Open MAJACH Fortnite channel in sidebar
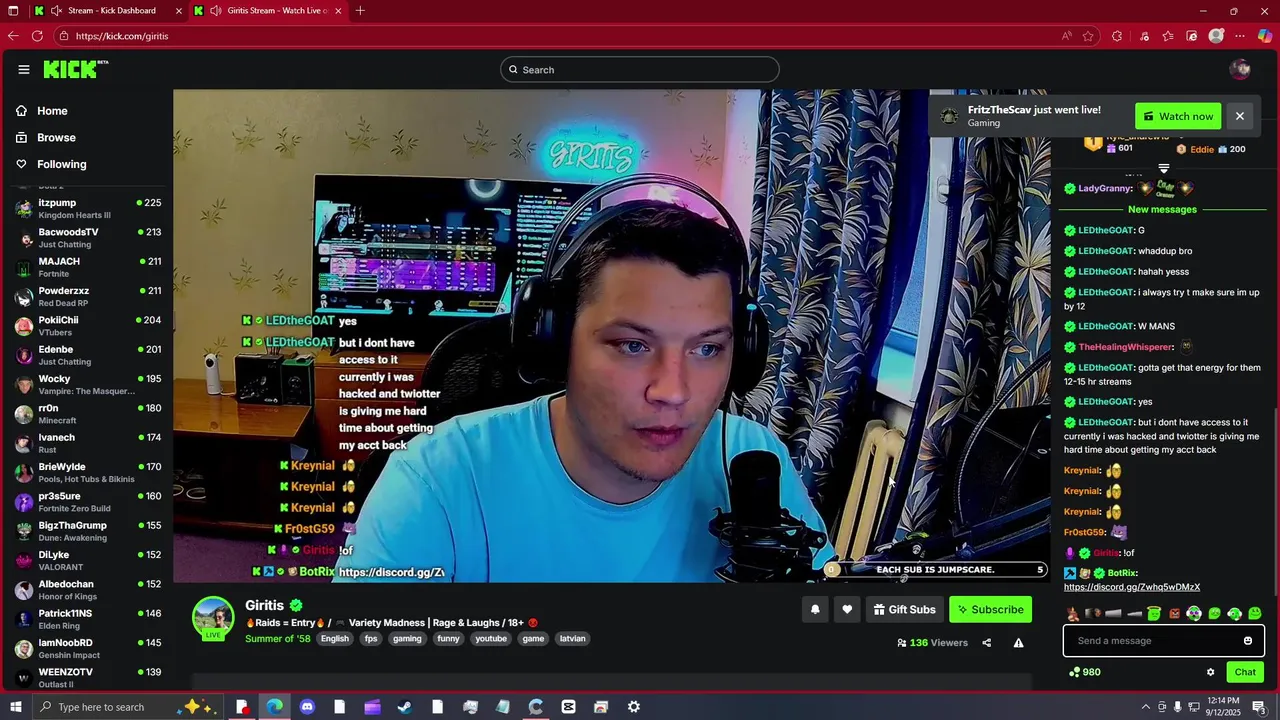 [88, 267]
